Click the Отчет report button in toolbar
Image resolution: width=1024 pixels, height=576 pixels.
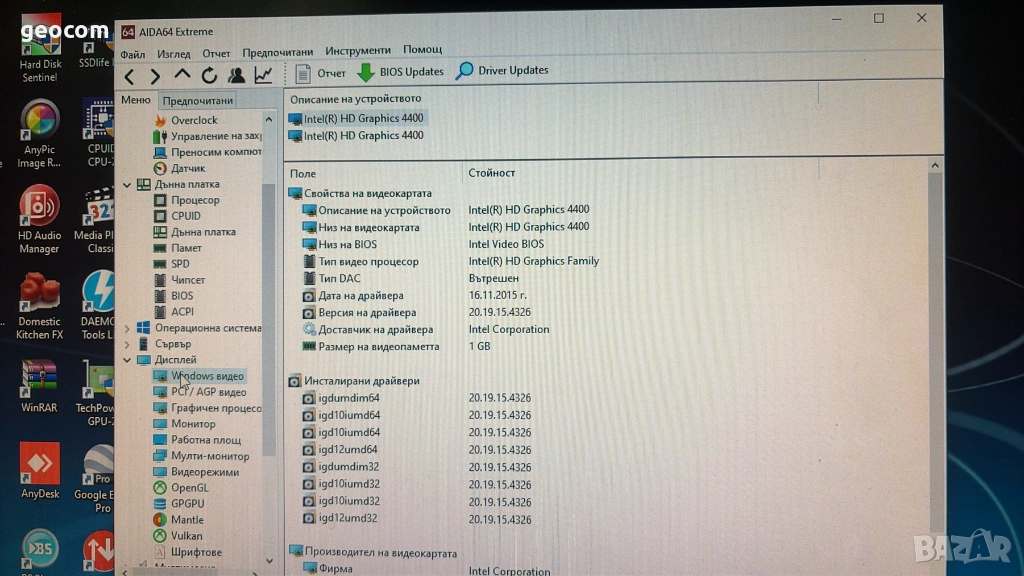coord(321,73)
